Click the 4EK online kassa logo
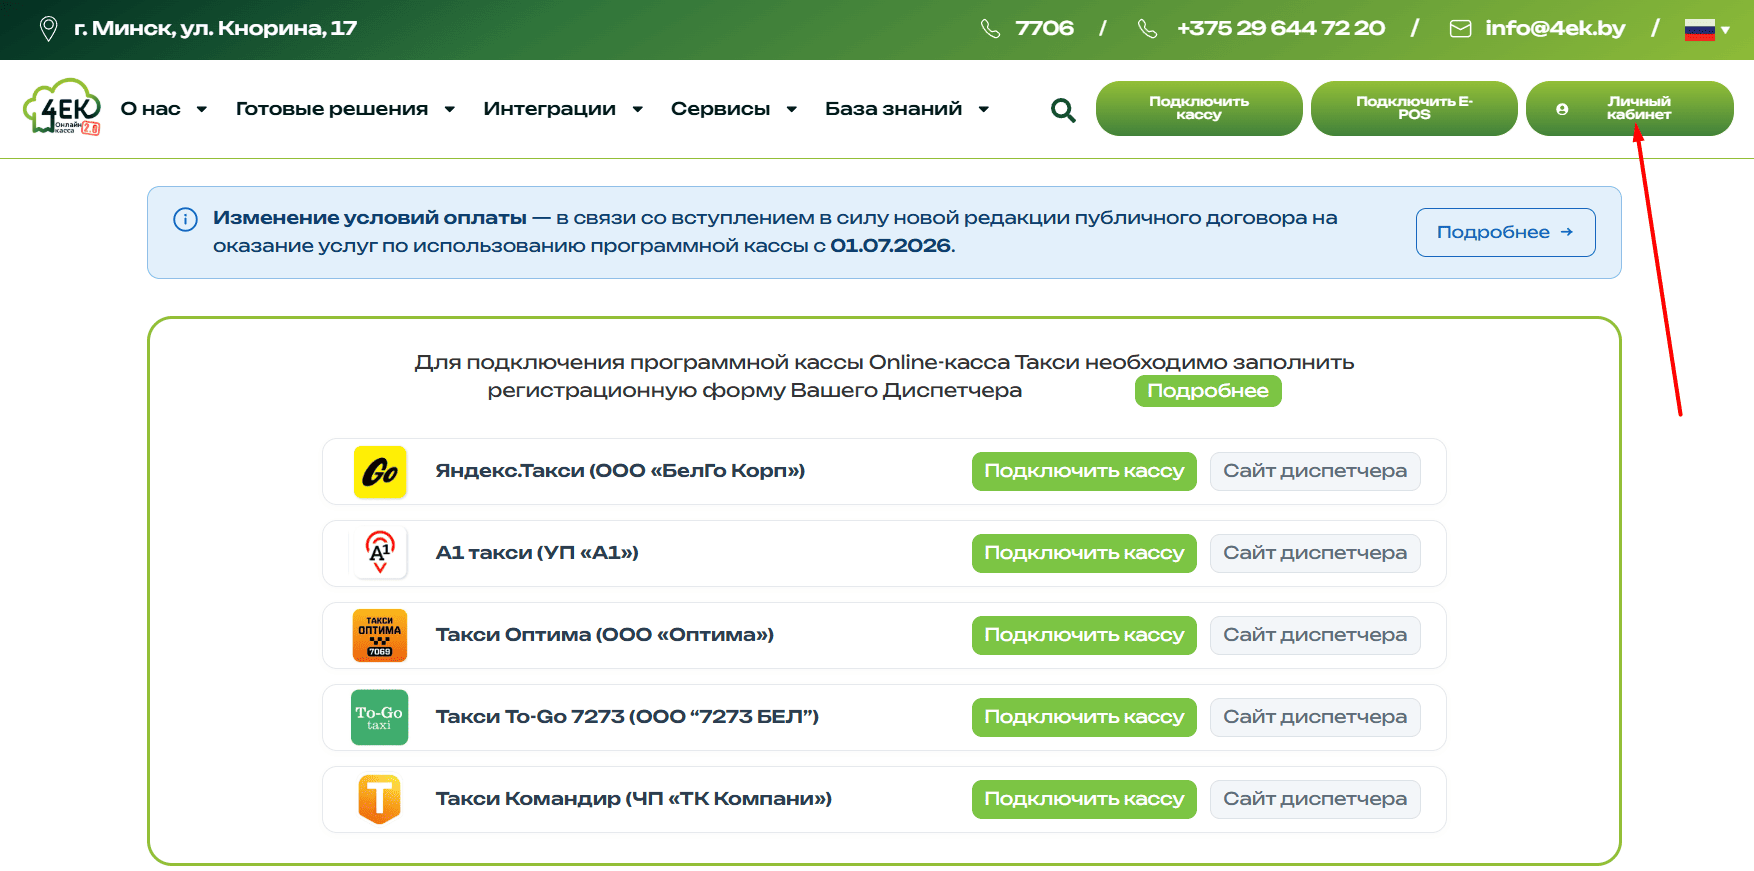 62,107
